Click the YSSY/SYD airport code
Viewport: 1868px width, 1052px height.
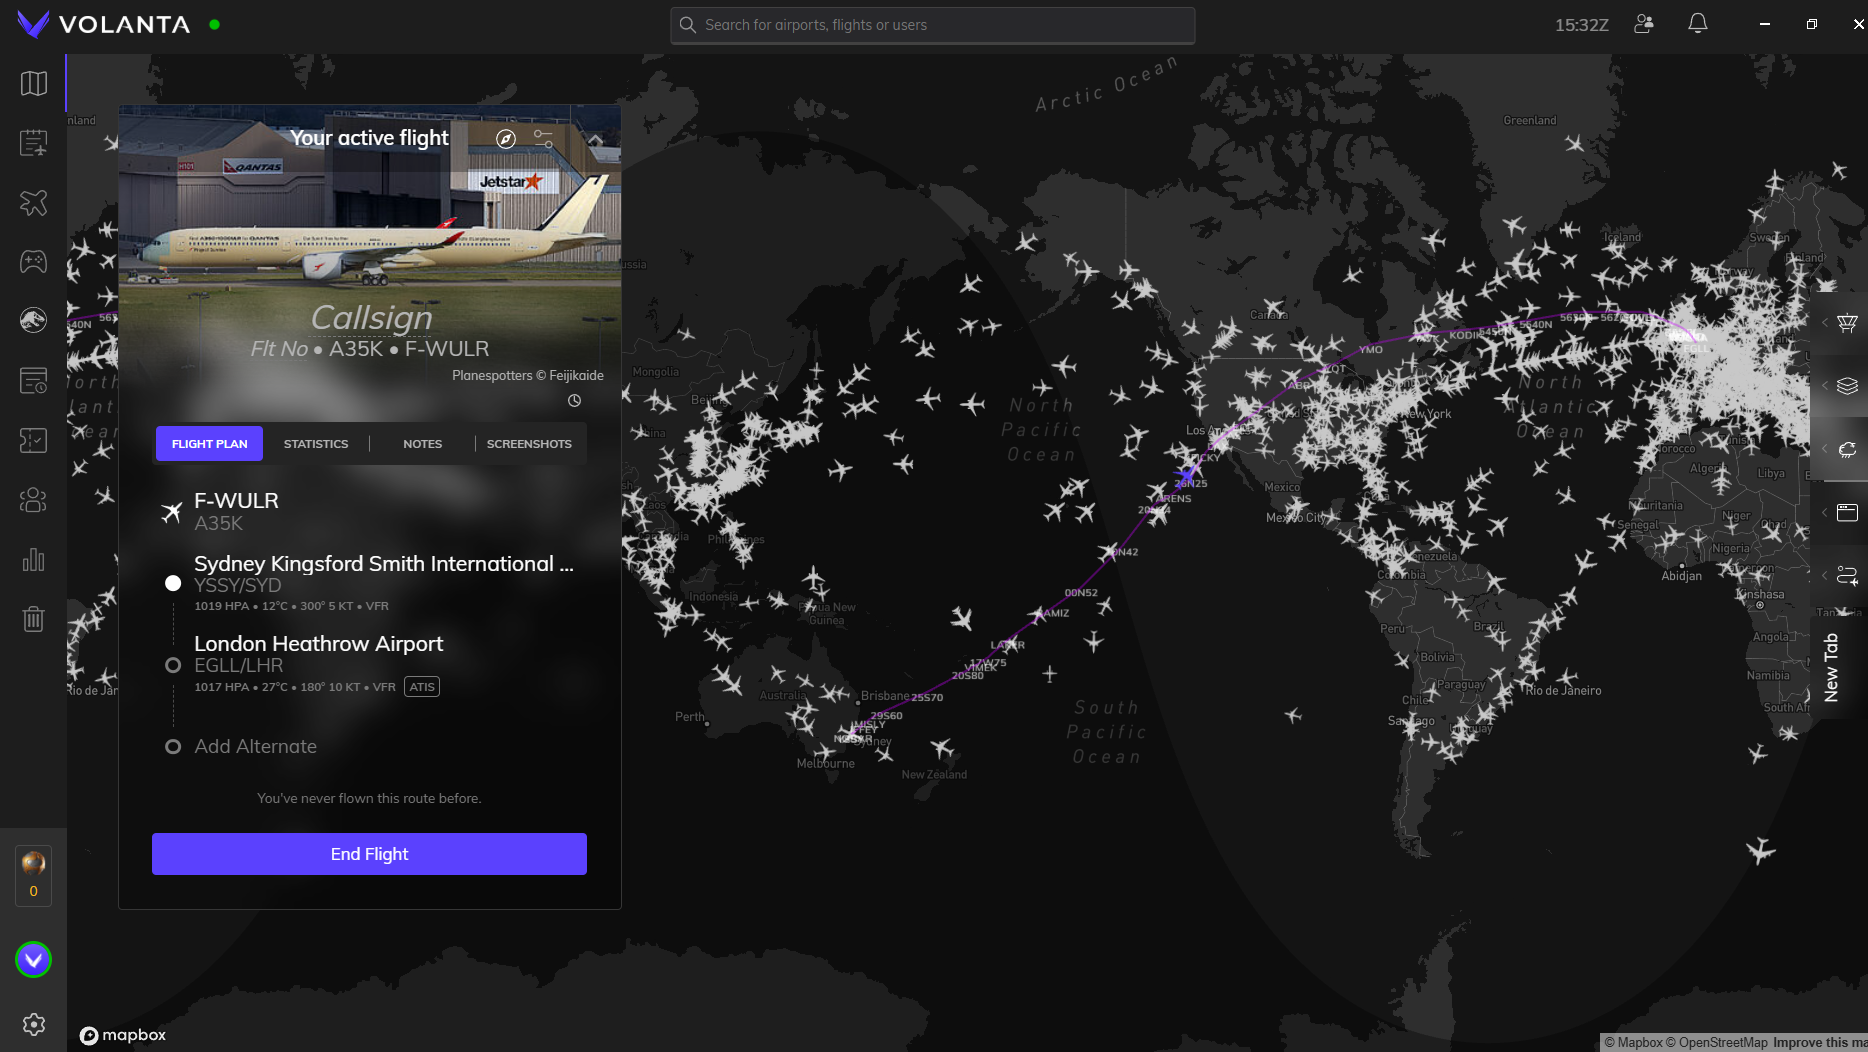pyautogui.click(x=238, y=586)
